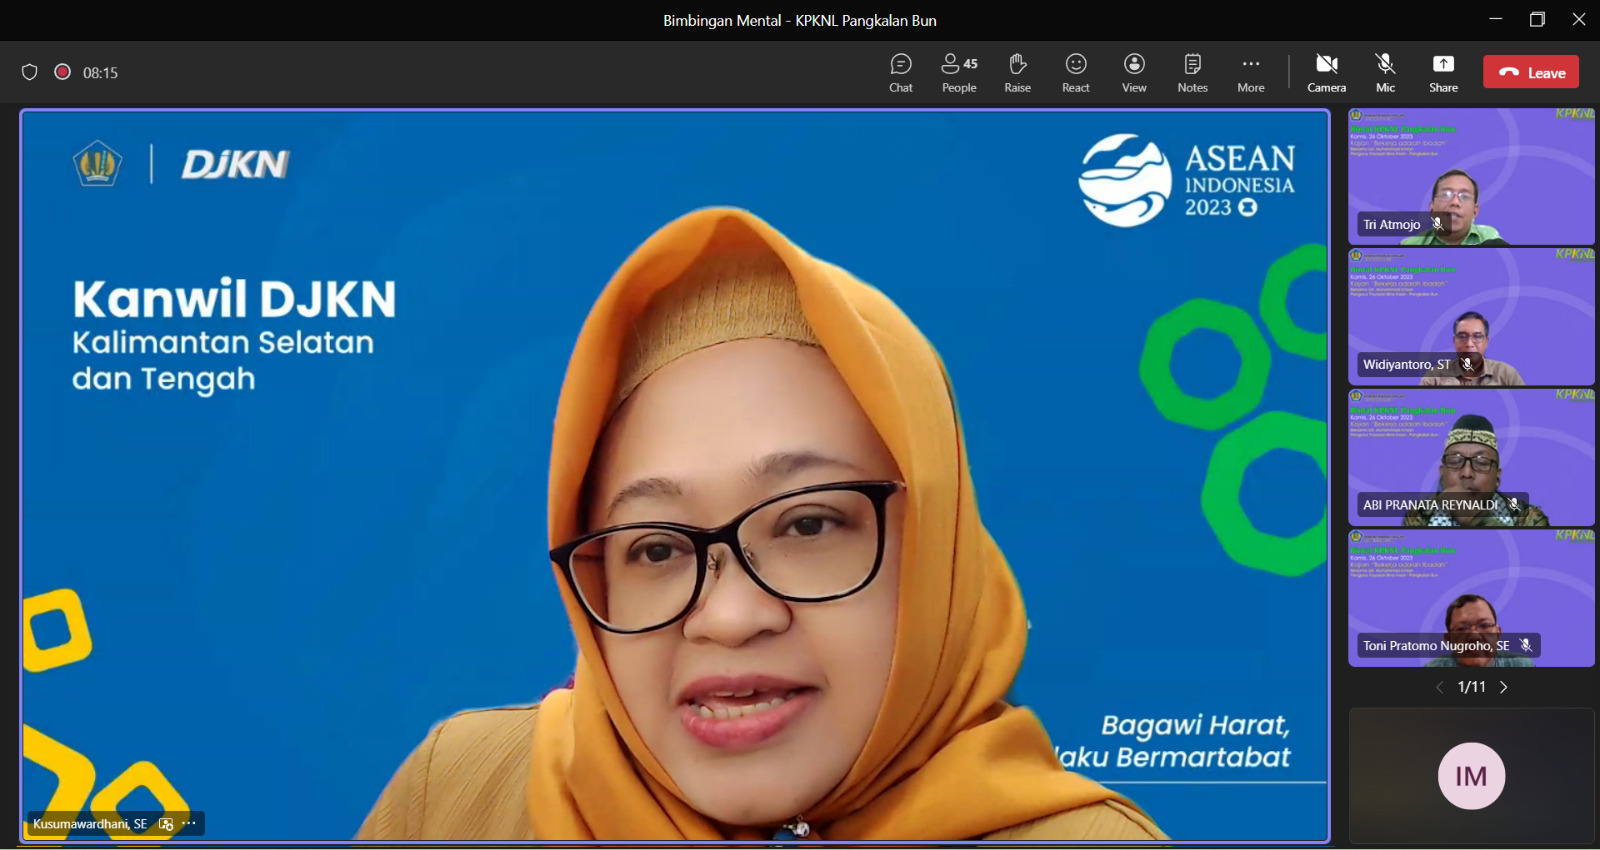This screenshot has width=1600, height=850.
Task: Click muted mic icon on Toni Pratomo Nugroho
Action: [1526, 646]
